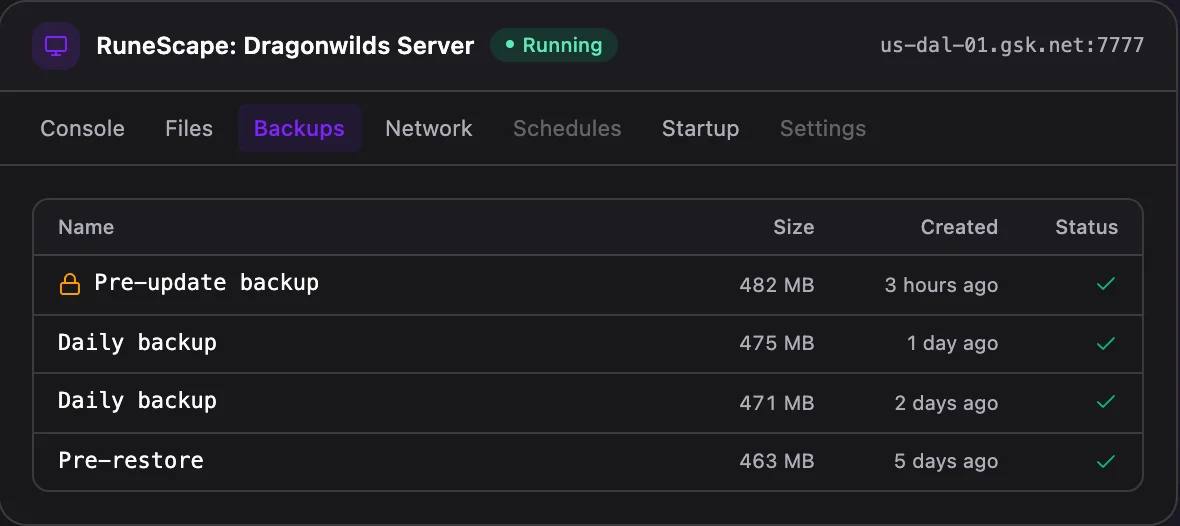Select the Backups tab

coord(300,129)
